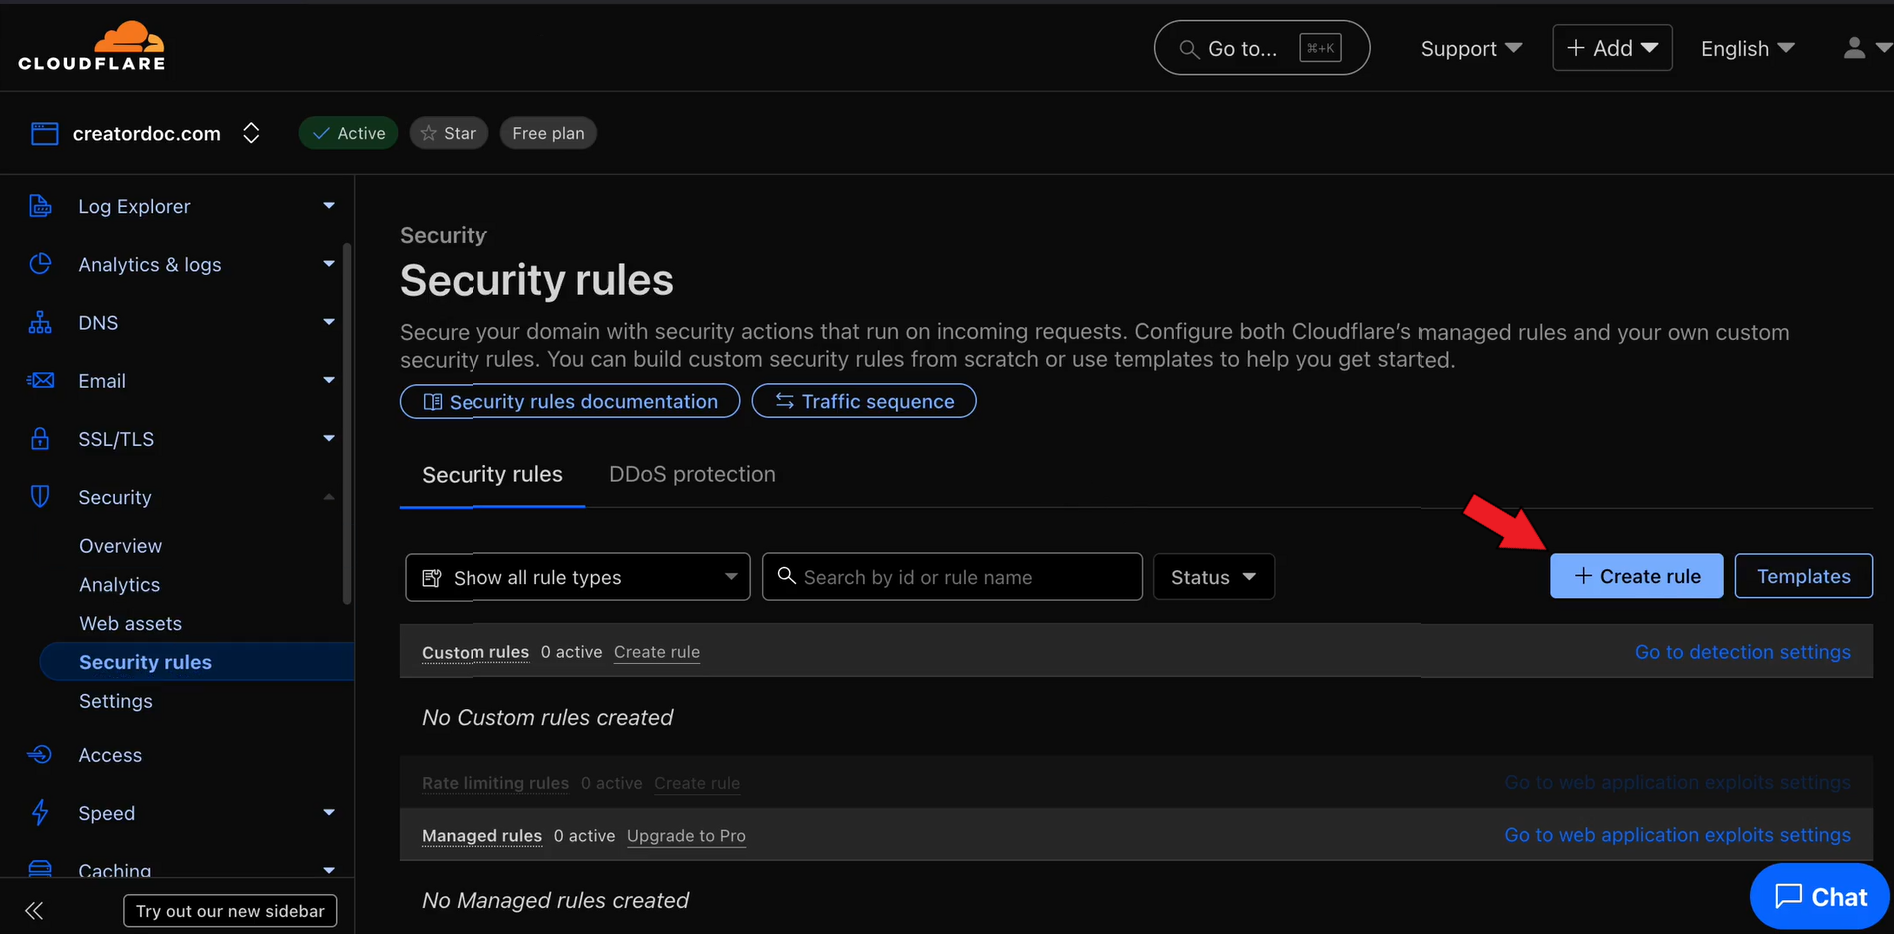
Task: Click the SSL/TLS padlock icon
Action: click(x=40, y=439)
